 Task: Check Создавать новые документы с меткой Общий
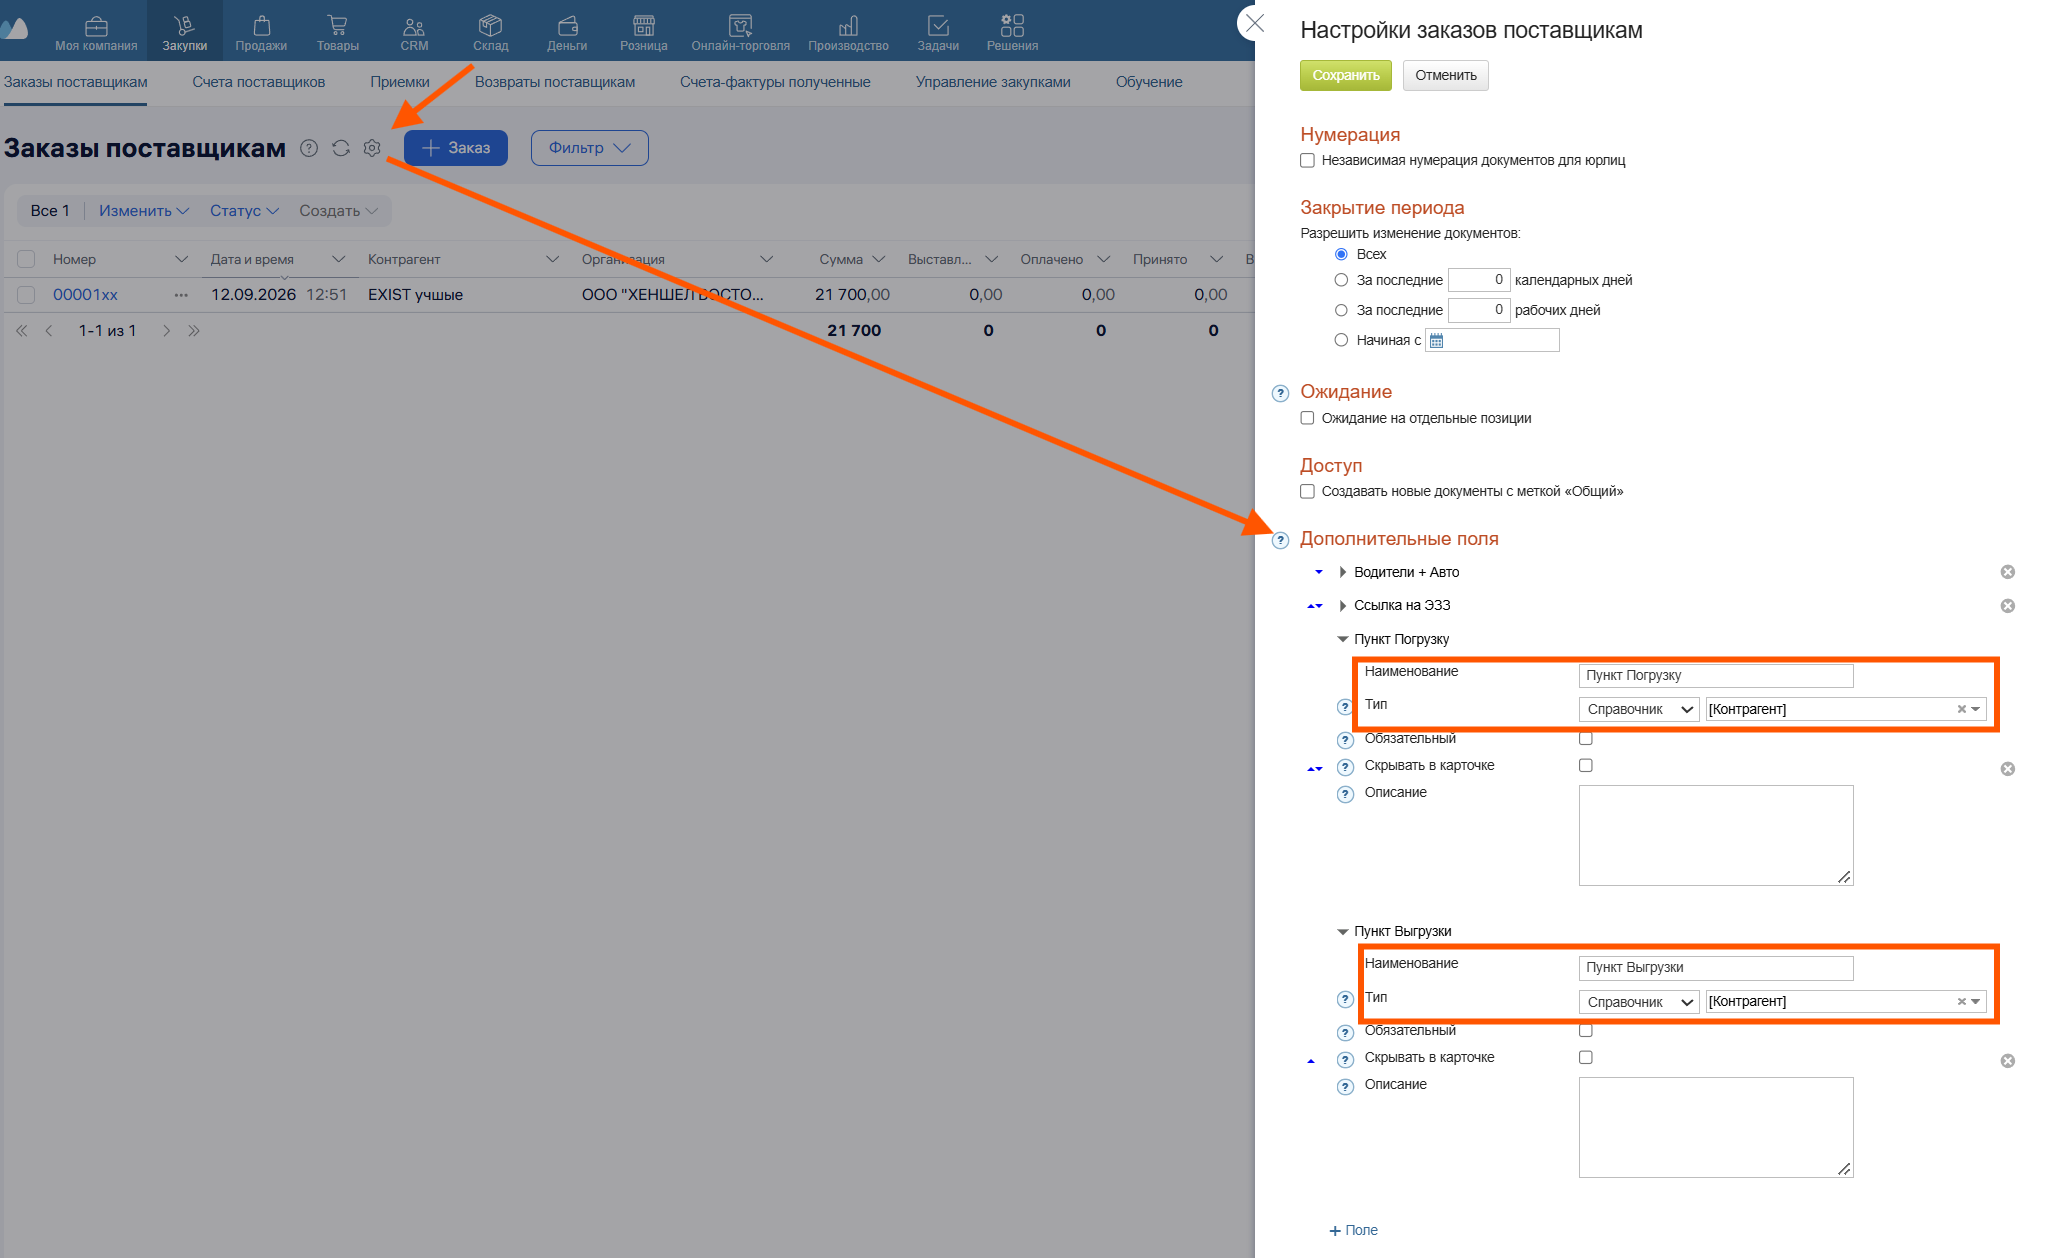[1307, 491]
